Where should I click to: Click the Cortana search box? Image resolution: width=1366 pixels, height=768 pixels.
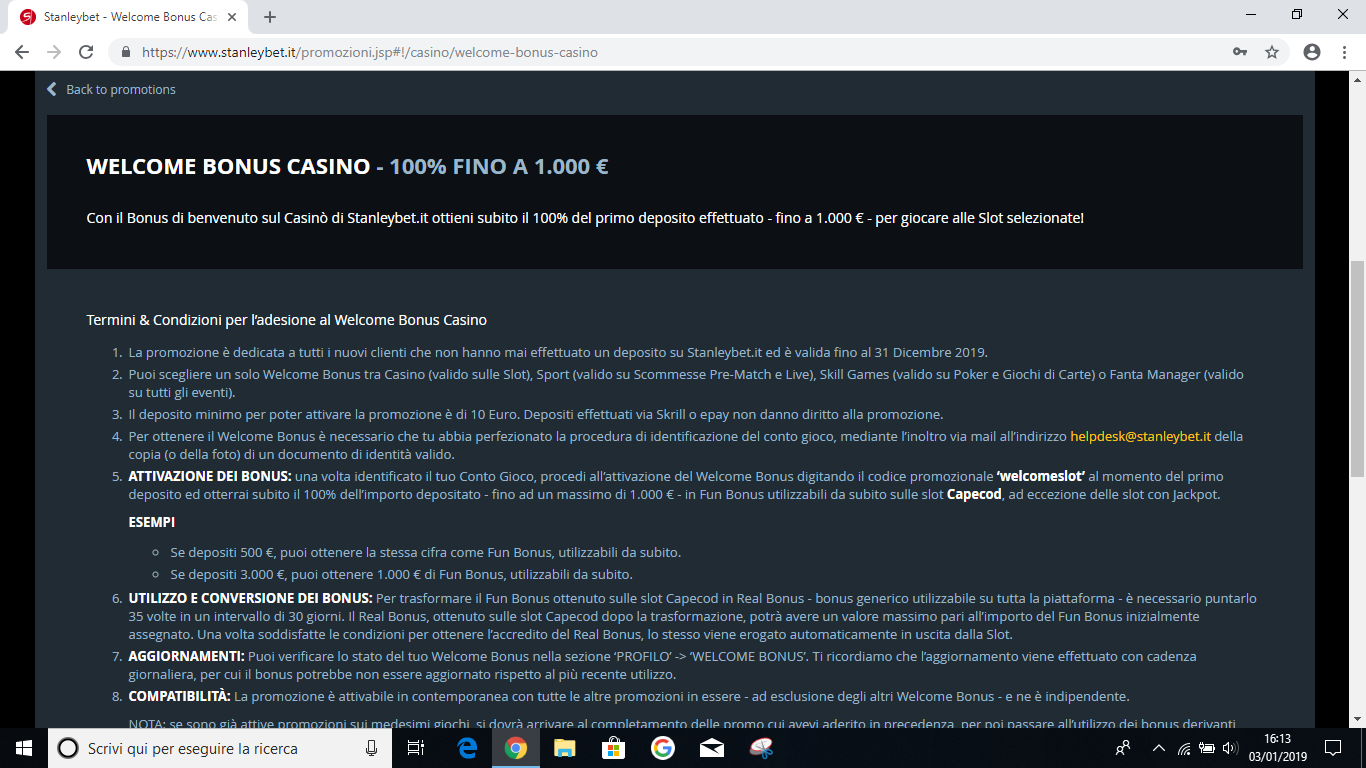click(x=220, y=748)
